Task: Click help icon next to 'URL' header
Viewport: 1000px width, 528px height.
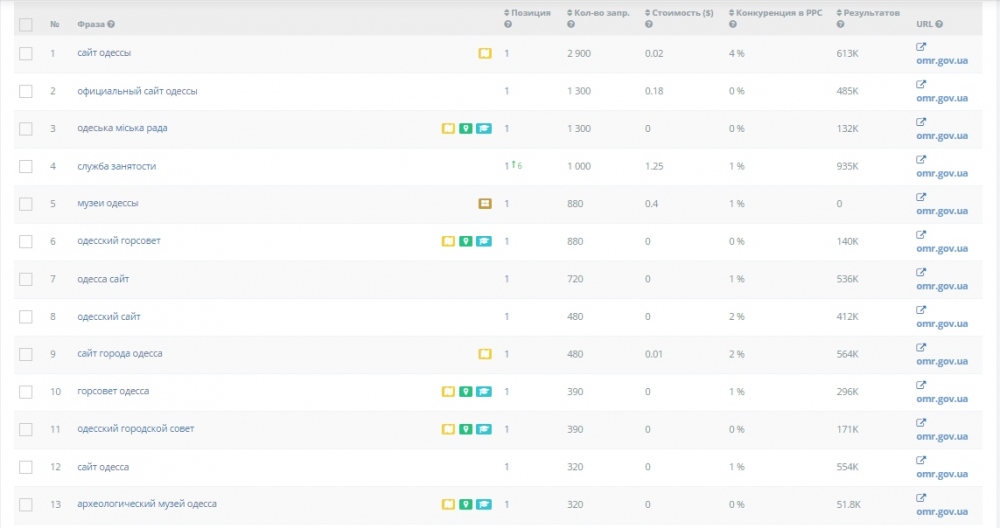Action: pos(939,24)
